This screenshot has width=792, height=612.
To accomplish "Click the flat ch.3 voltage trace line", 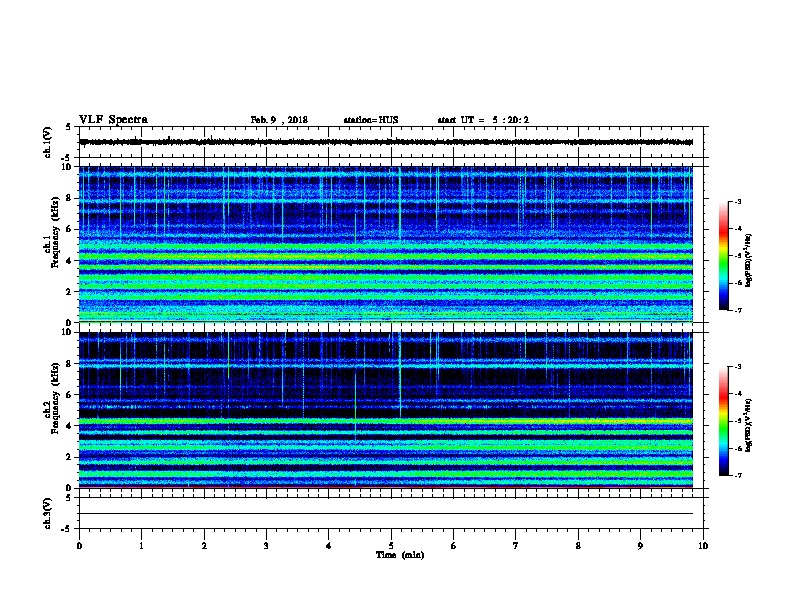I will 386,514.
